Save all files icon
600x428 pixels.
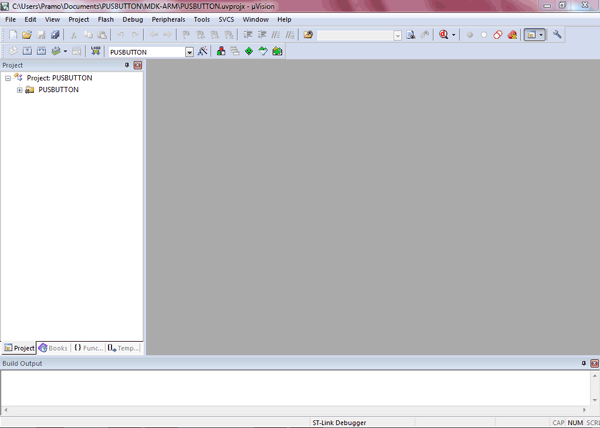coord(55,35)
